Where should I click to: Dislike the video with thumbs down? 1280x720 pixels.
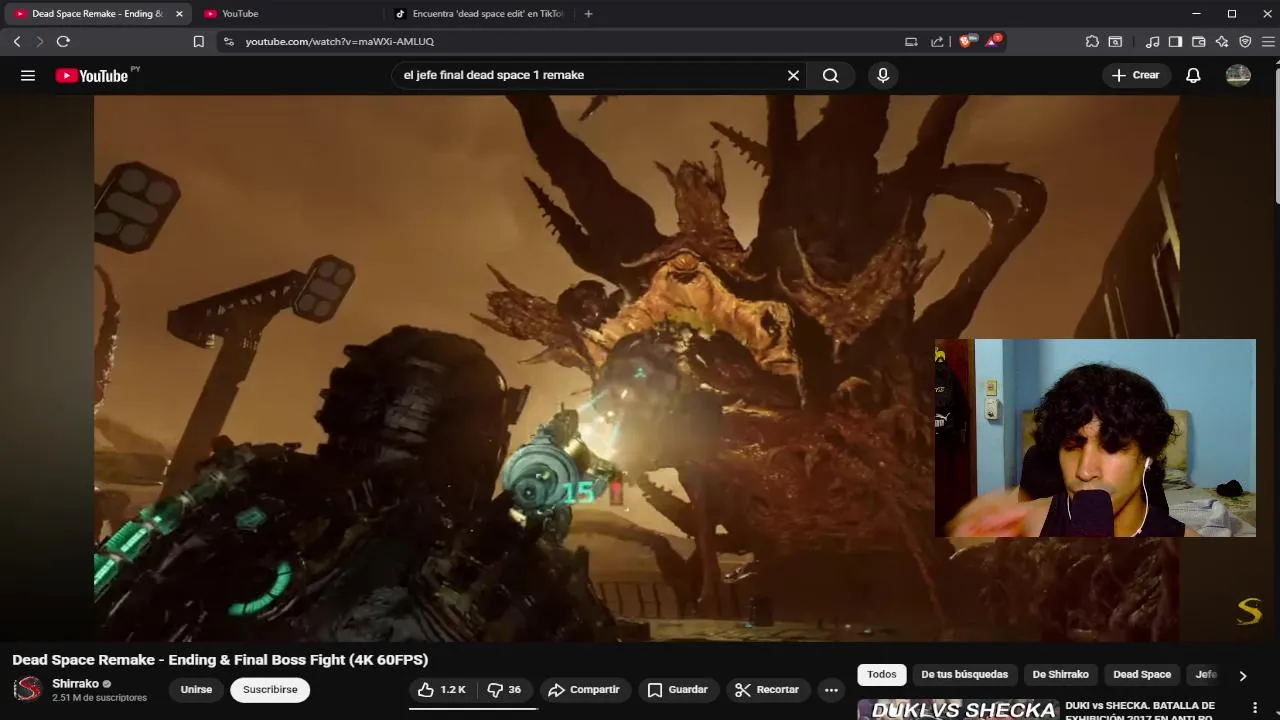click(505, 690)
